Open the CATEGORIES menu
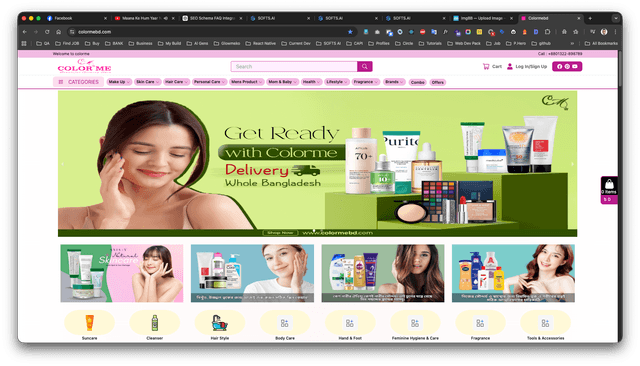640x366 pixels. click(x=78, y=82)
